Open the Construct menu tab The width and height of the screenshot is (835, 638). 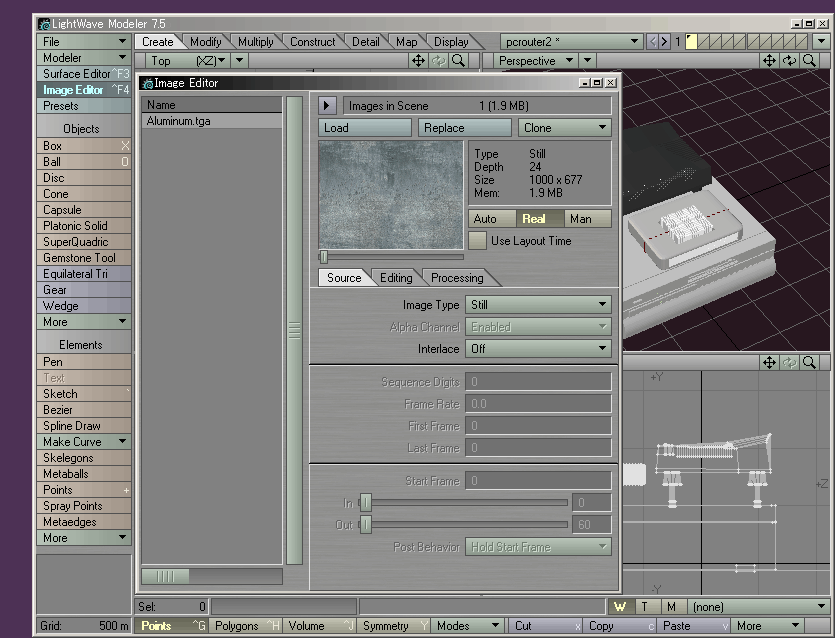[x=313, y=41]
